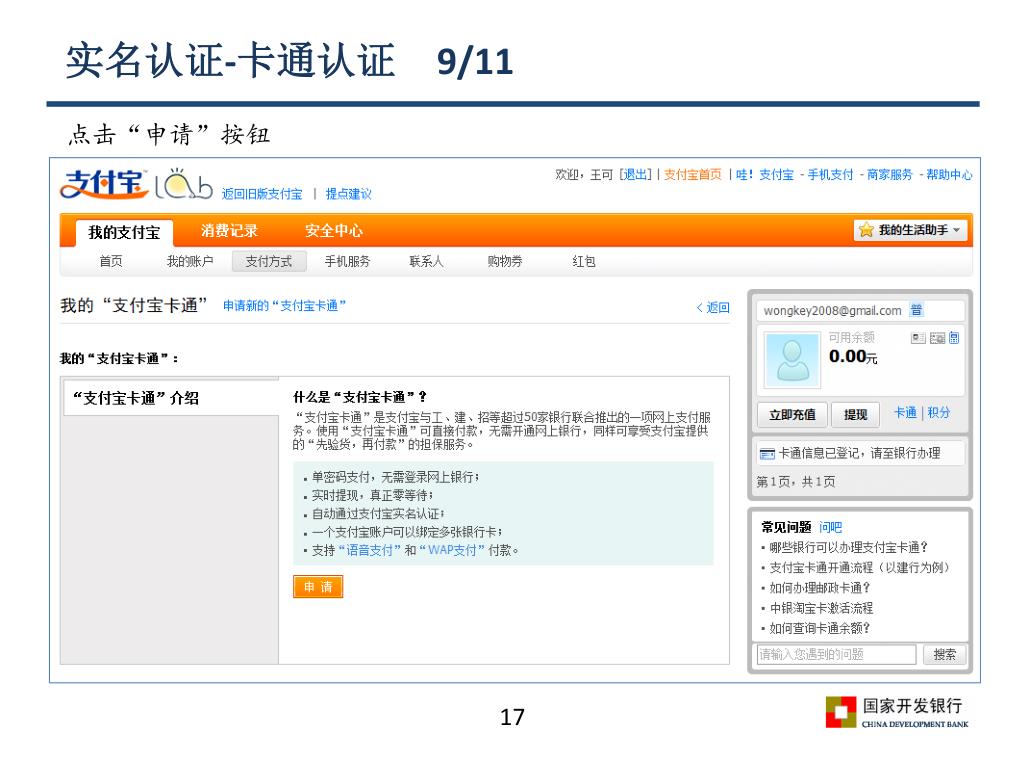Select the “支付宝卡通”介绍 side tab
Viewport: 1024px width, 768px height.
pos(171,398)
